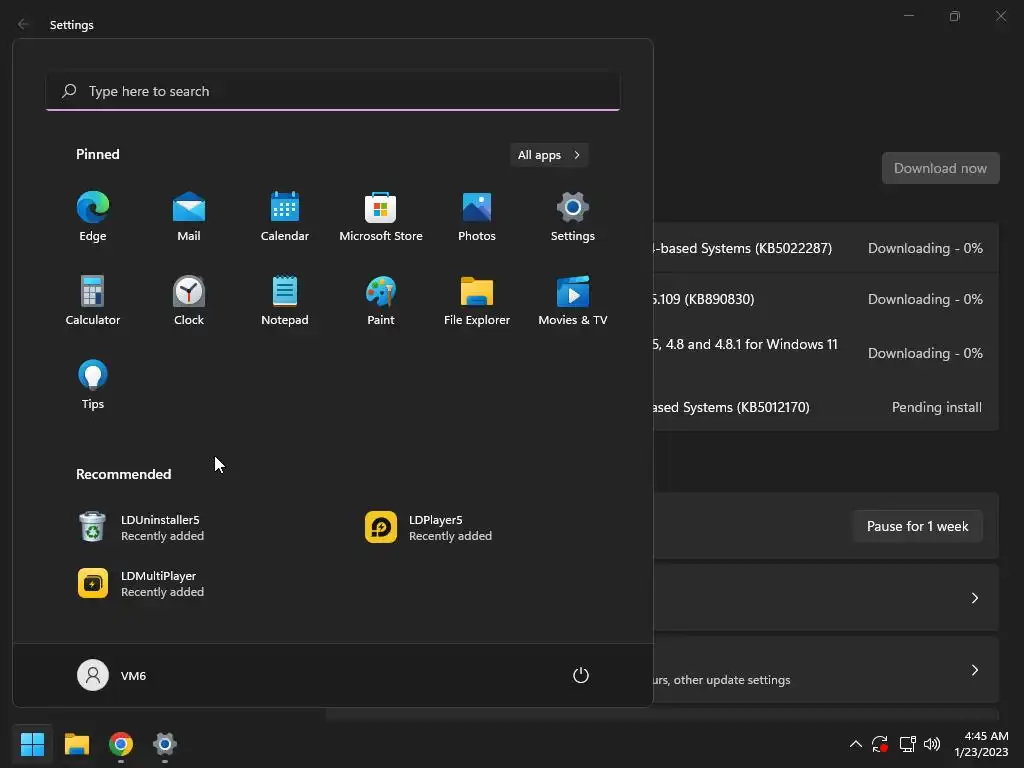Launch the Photos app

pos(477,217)
